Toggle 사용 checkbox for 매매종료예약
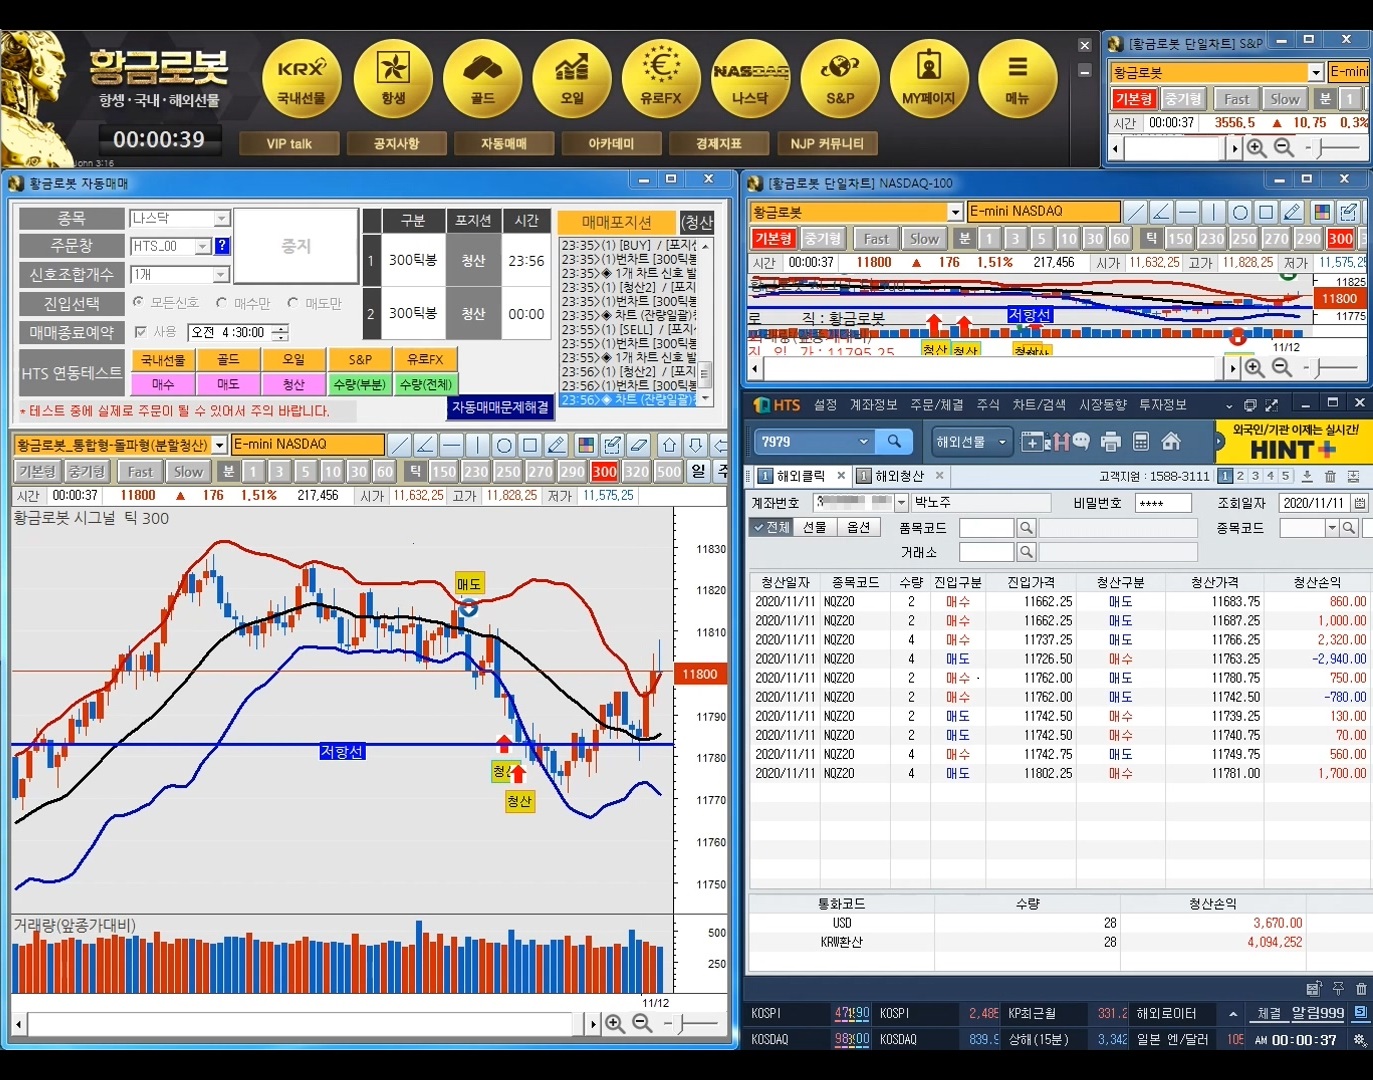The height and width of the screenshot is (1080, 1373). tap(140, 332)
